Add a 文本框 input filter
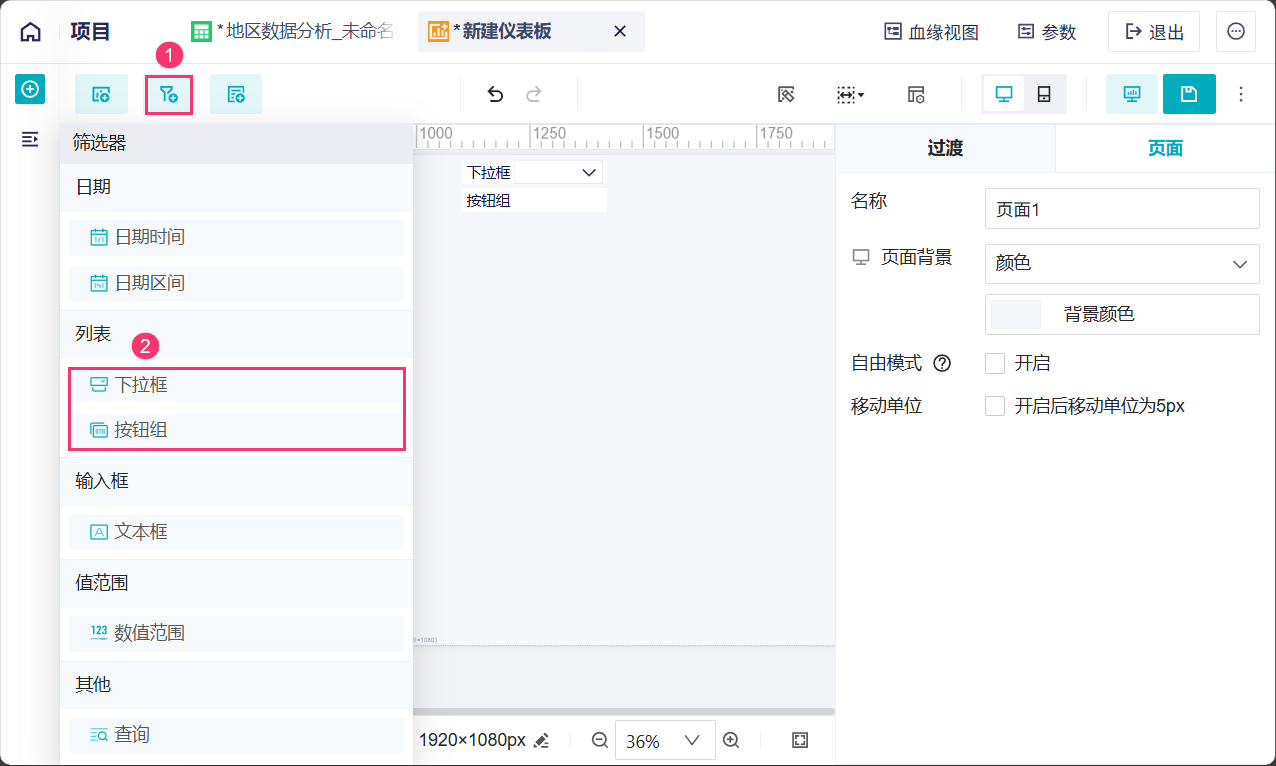 (236, 532)
